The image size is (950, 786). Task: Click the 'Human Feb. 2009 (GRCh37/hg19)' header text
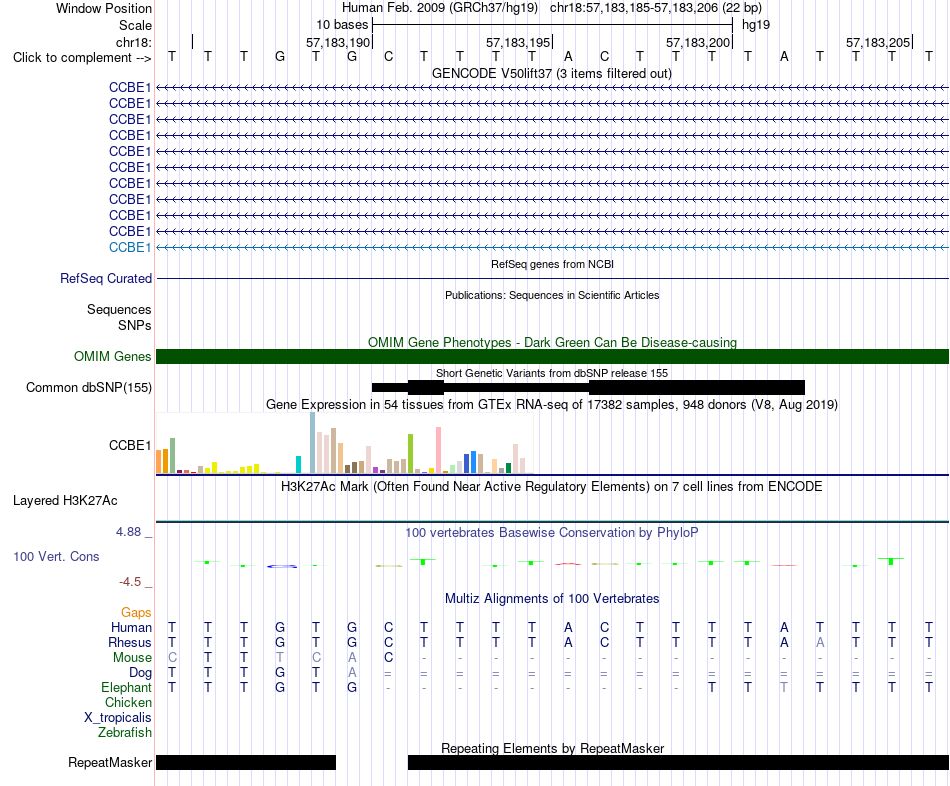pos(440,8)
